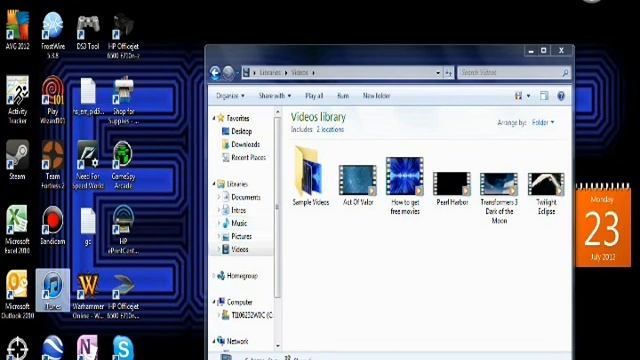Click the navigation pane scroll down arrow
This screenshot has height=360, width=640.
[278, 346]
